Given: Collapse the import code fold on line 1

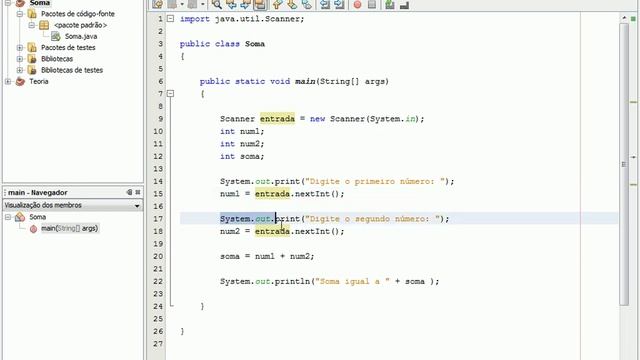Looking at the screenshot, I should (171, 19).
